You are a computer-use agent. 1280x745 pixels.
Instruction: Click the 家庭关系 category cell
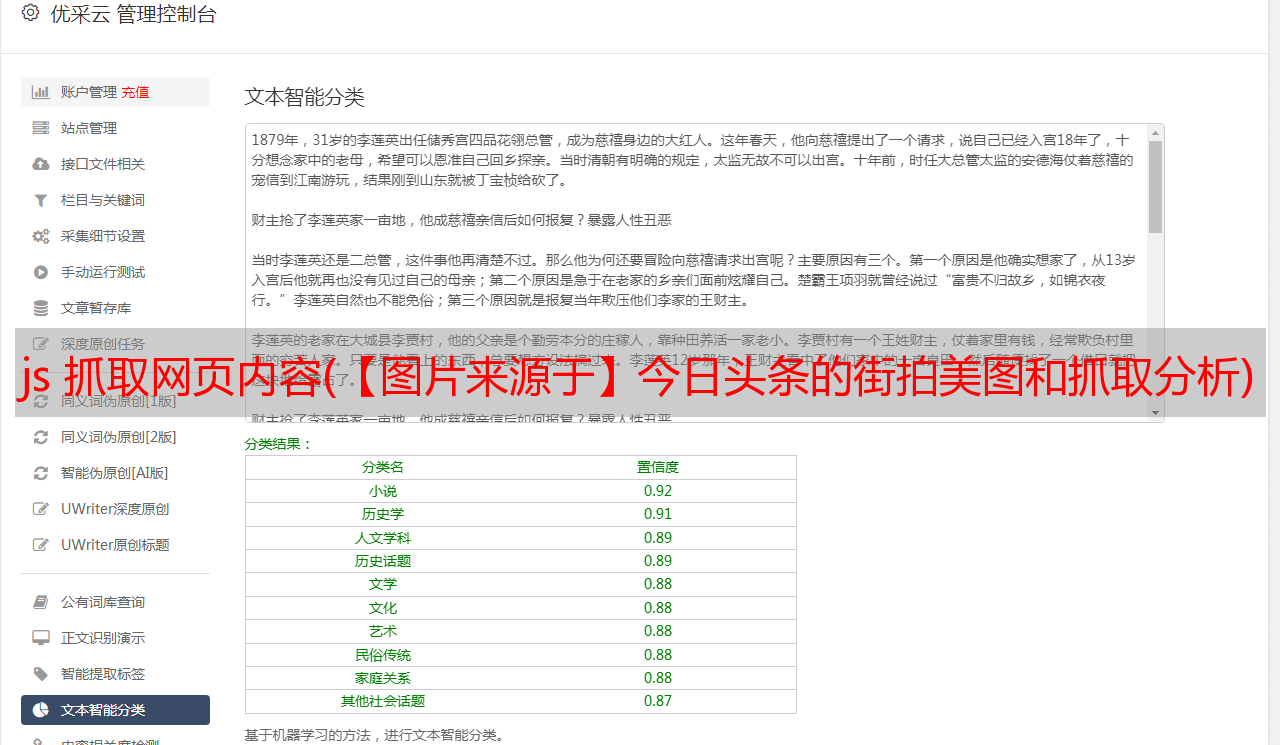click(382, 678)
